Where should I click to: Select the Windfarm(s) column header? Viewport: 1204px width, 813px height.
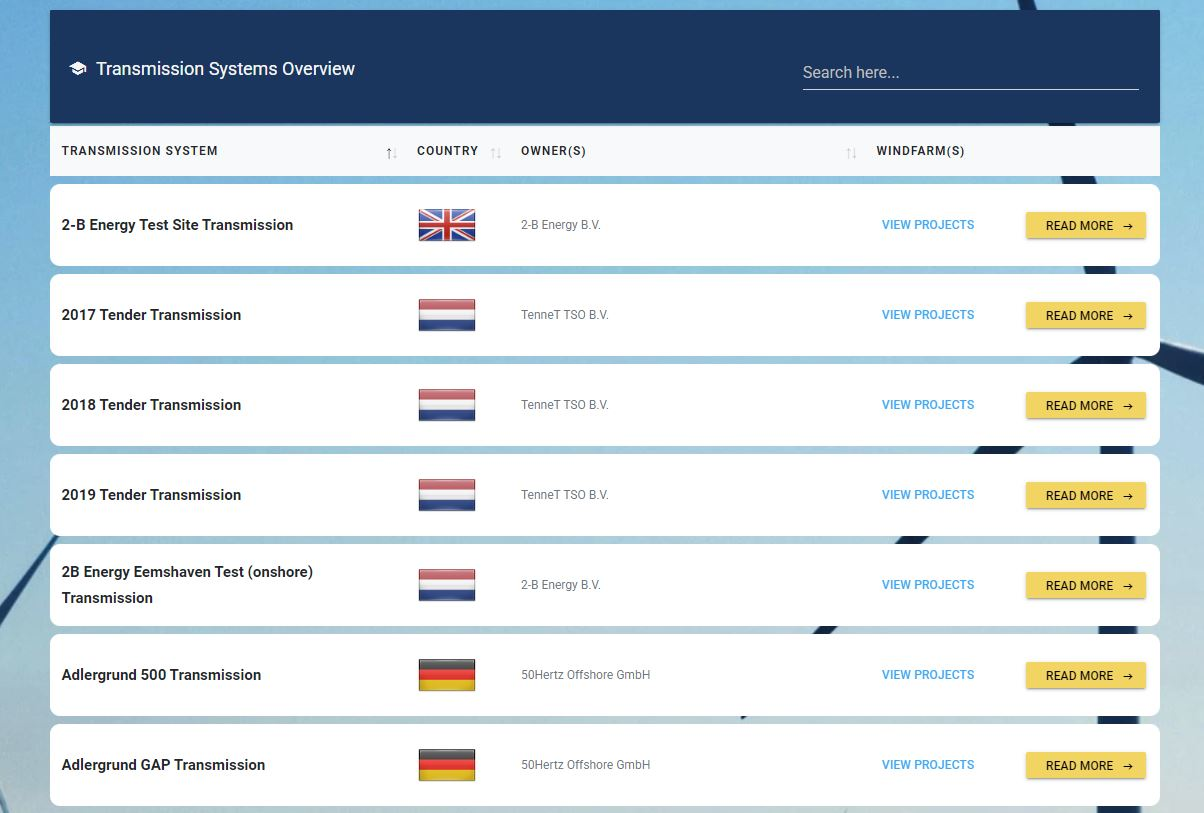pyautogui.click(x=920, y=151)
